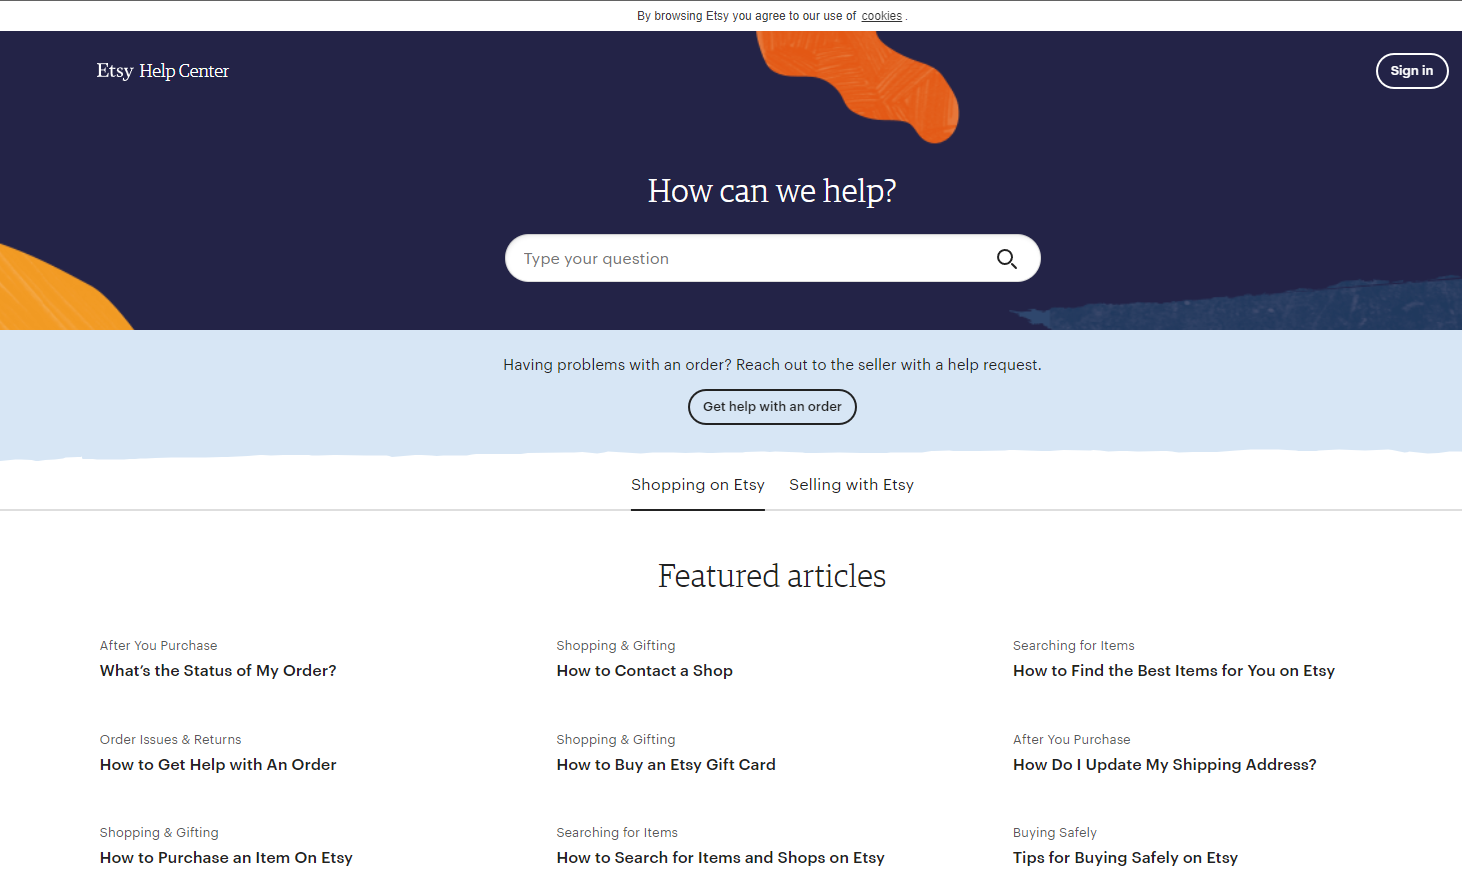Click the 'How can we help?' heading
This screenshot has height=891, width=1462.
[x=772, y=191]
